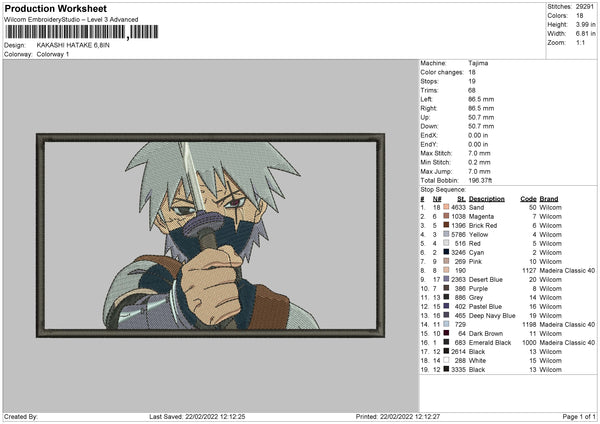600x424 pixels.
Task: Select the Width value '6.81 in'
Action: coord(585,34)
